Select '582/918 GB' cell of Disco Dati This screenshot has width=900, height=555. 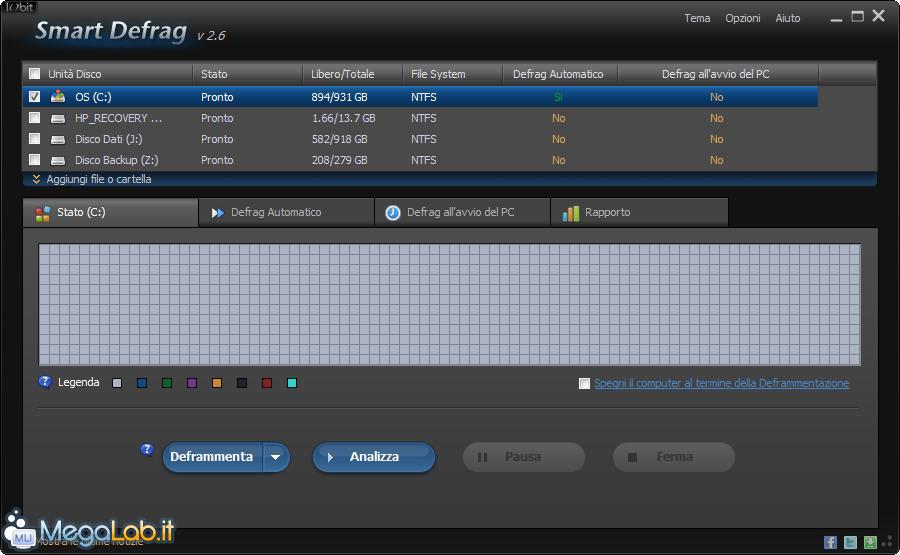point(339,139)
